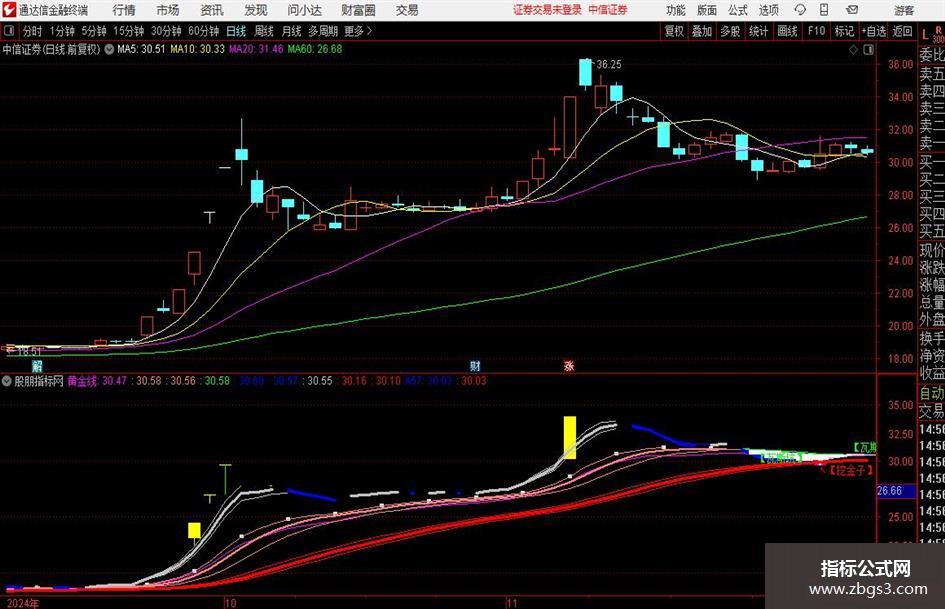Click MA5: 30.51 label
The height and width of the screenshot is (609, 945).
point(141,49)
